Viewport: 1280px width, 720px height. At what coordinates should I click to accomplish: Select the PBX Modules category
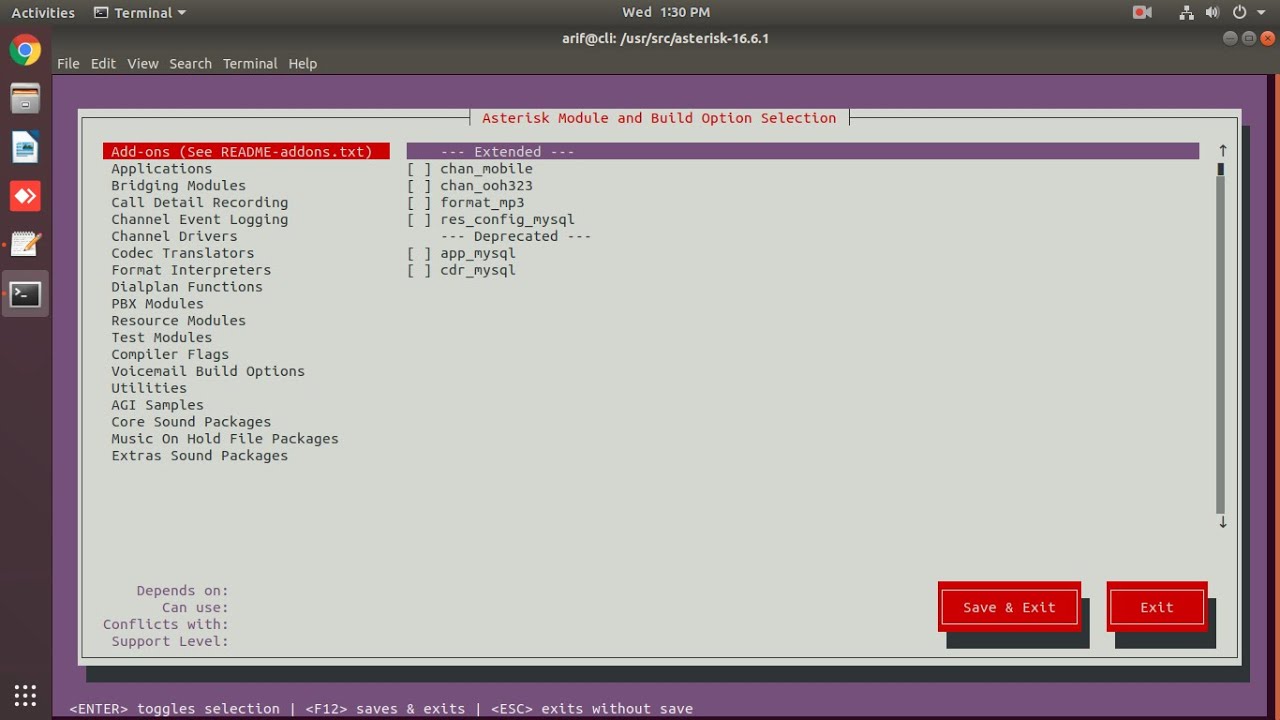(157, 304)
